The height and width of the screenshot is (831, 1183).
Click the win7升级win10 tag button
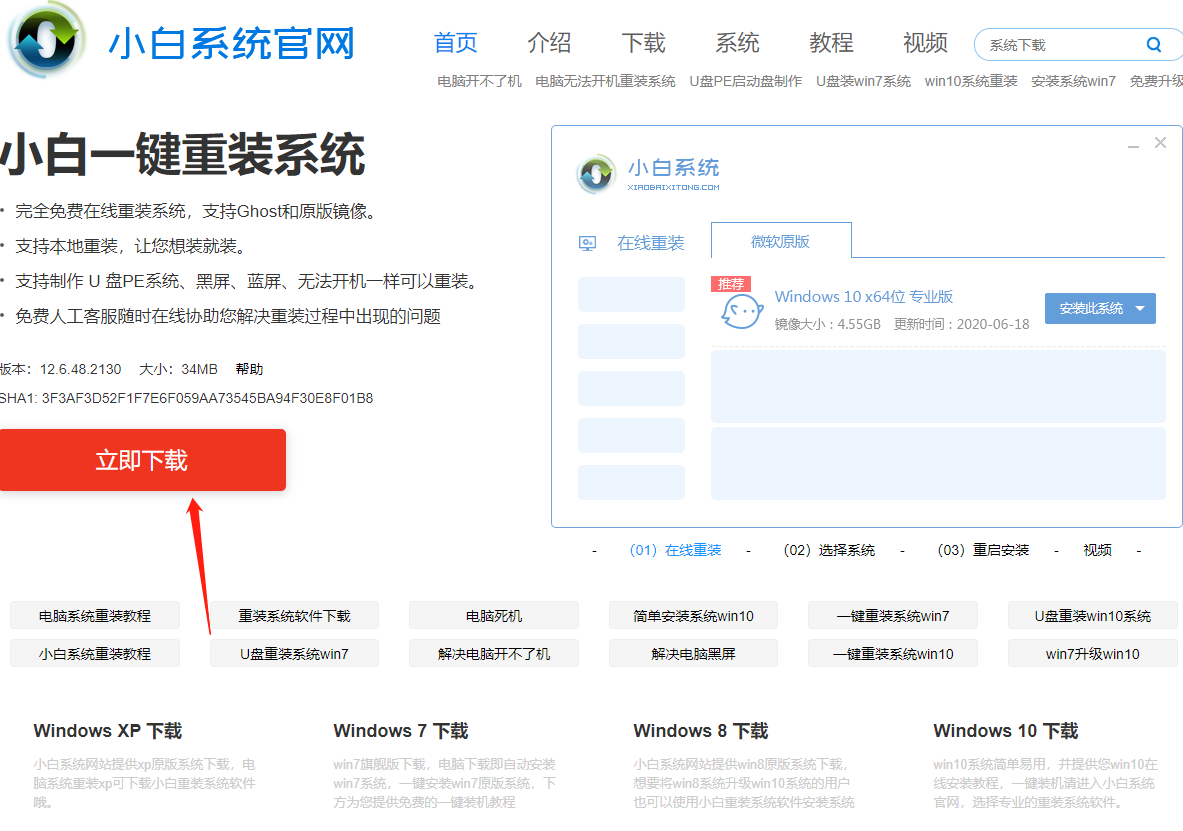[x=1092, y=654]
